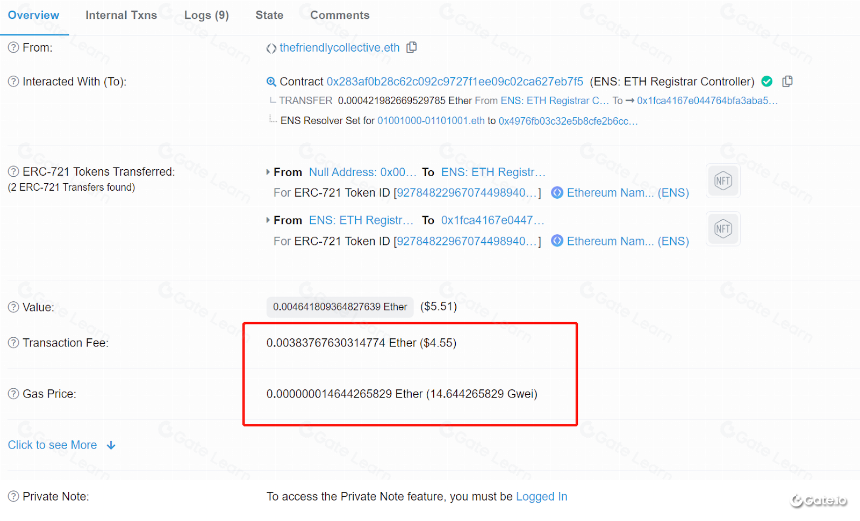Open NFT thumbnail for first ERC-721 transfer
The image size is (860, 521).
click(x=723, y=180)
